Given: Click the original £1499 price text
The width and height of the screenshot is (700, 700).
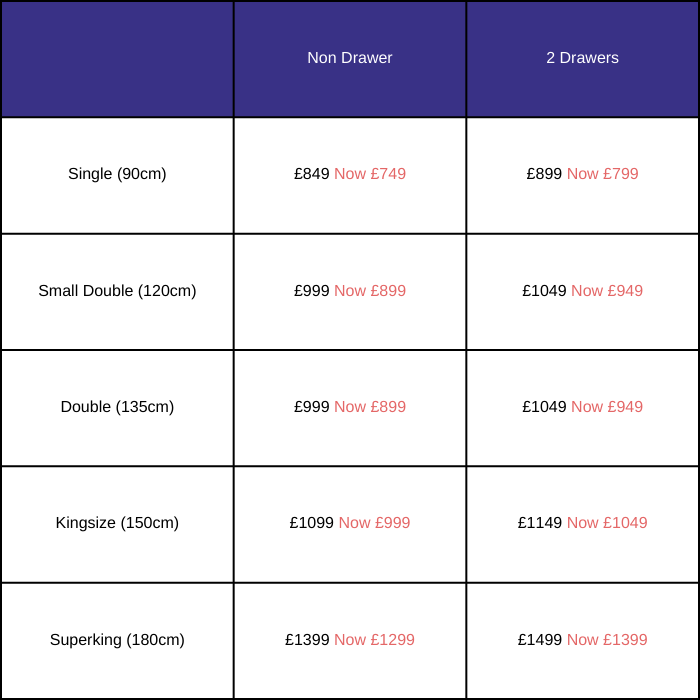Looking at the screenshot, I should (x=540, y=640).
